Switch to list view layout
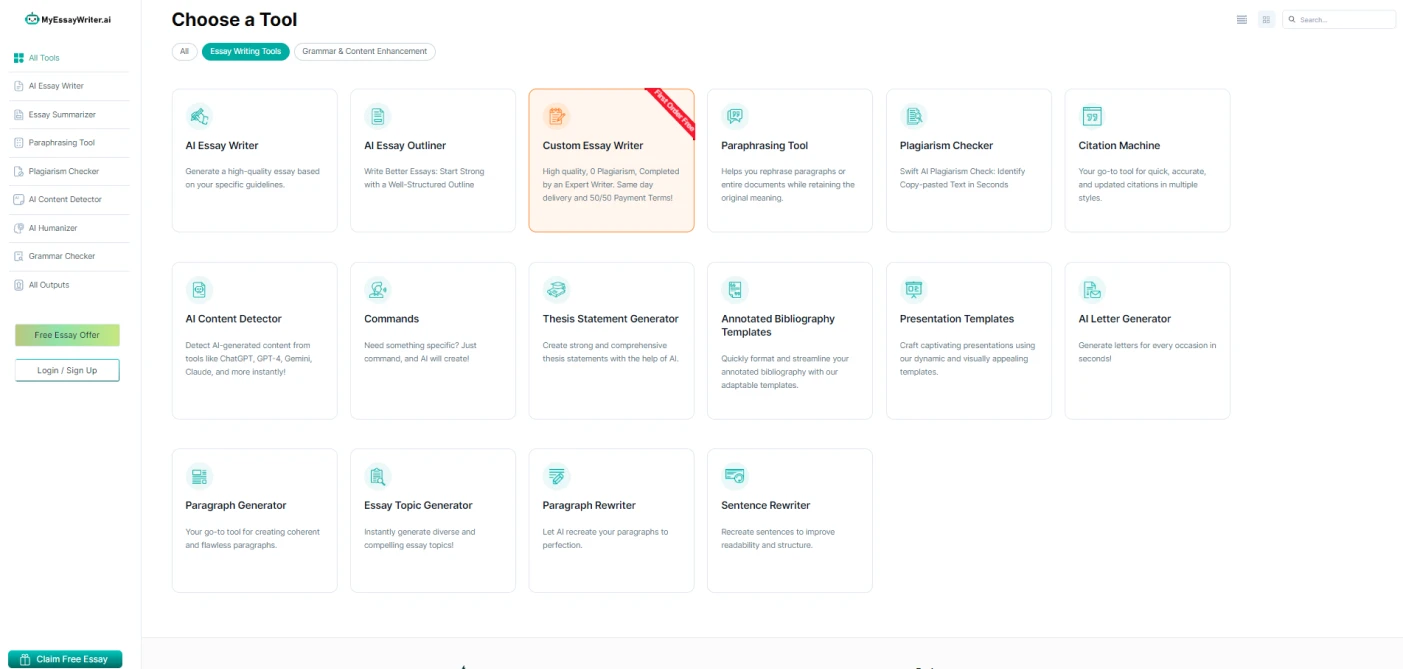This screenshot has height=669, width=1403. click(1242, 19)
